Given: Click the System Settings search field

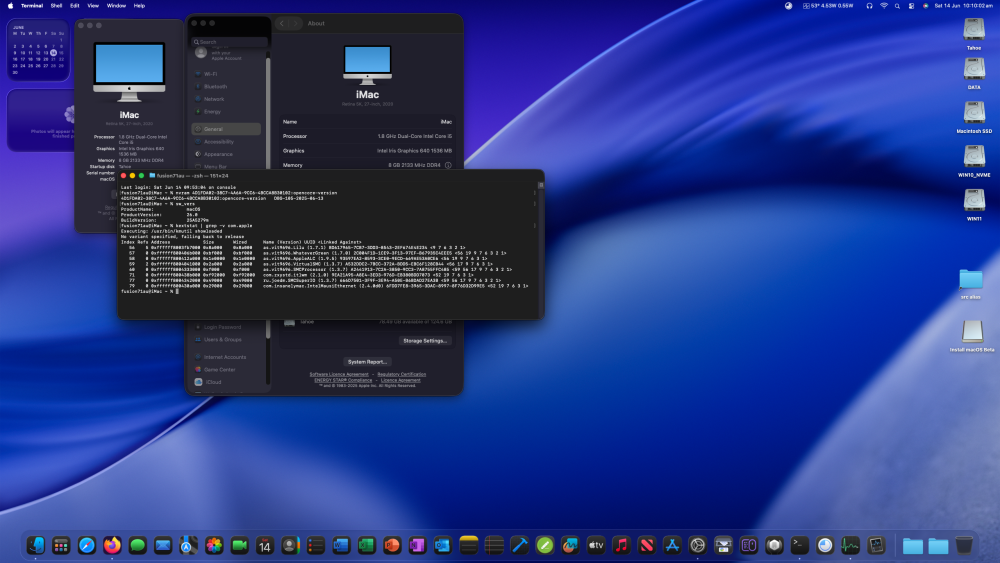Looking at the screenshot, I should [x=230, y=42].
